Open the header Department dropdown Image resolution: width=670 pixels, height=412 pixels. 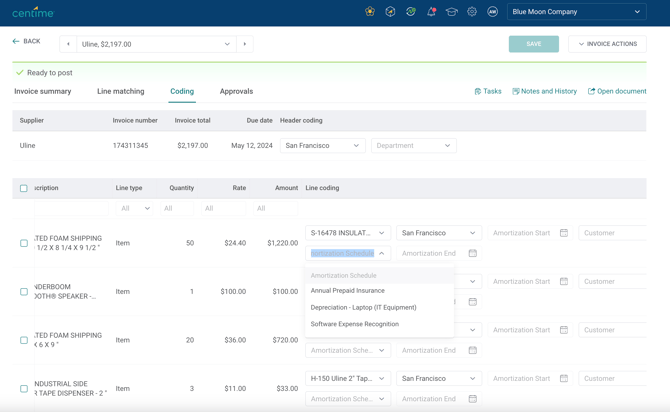pos(414,145)
